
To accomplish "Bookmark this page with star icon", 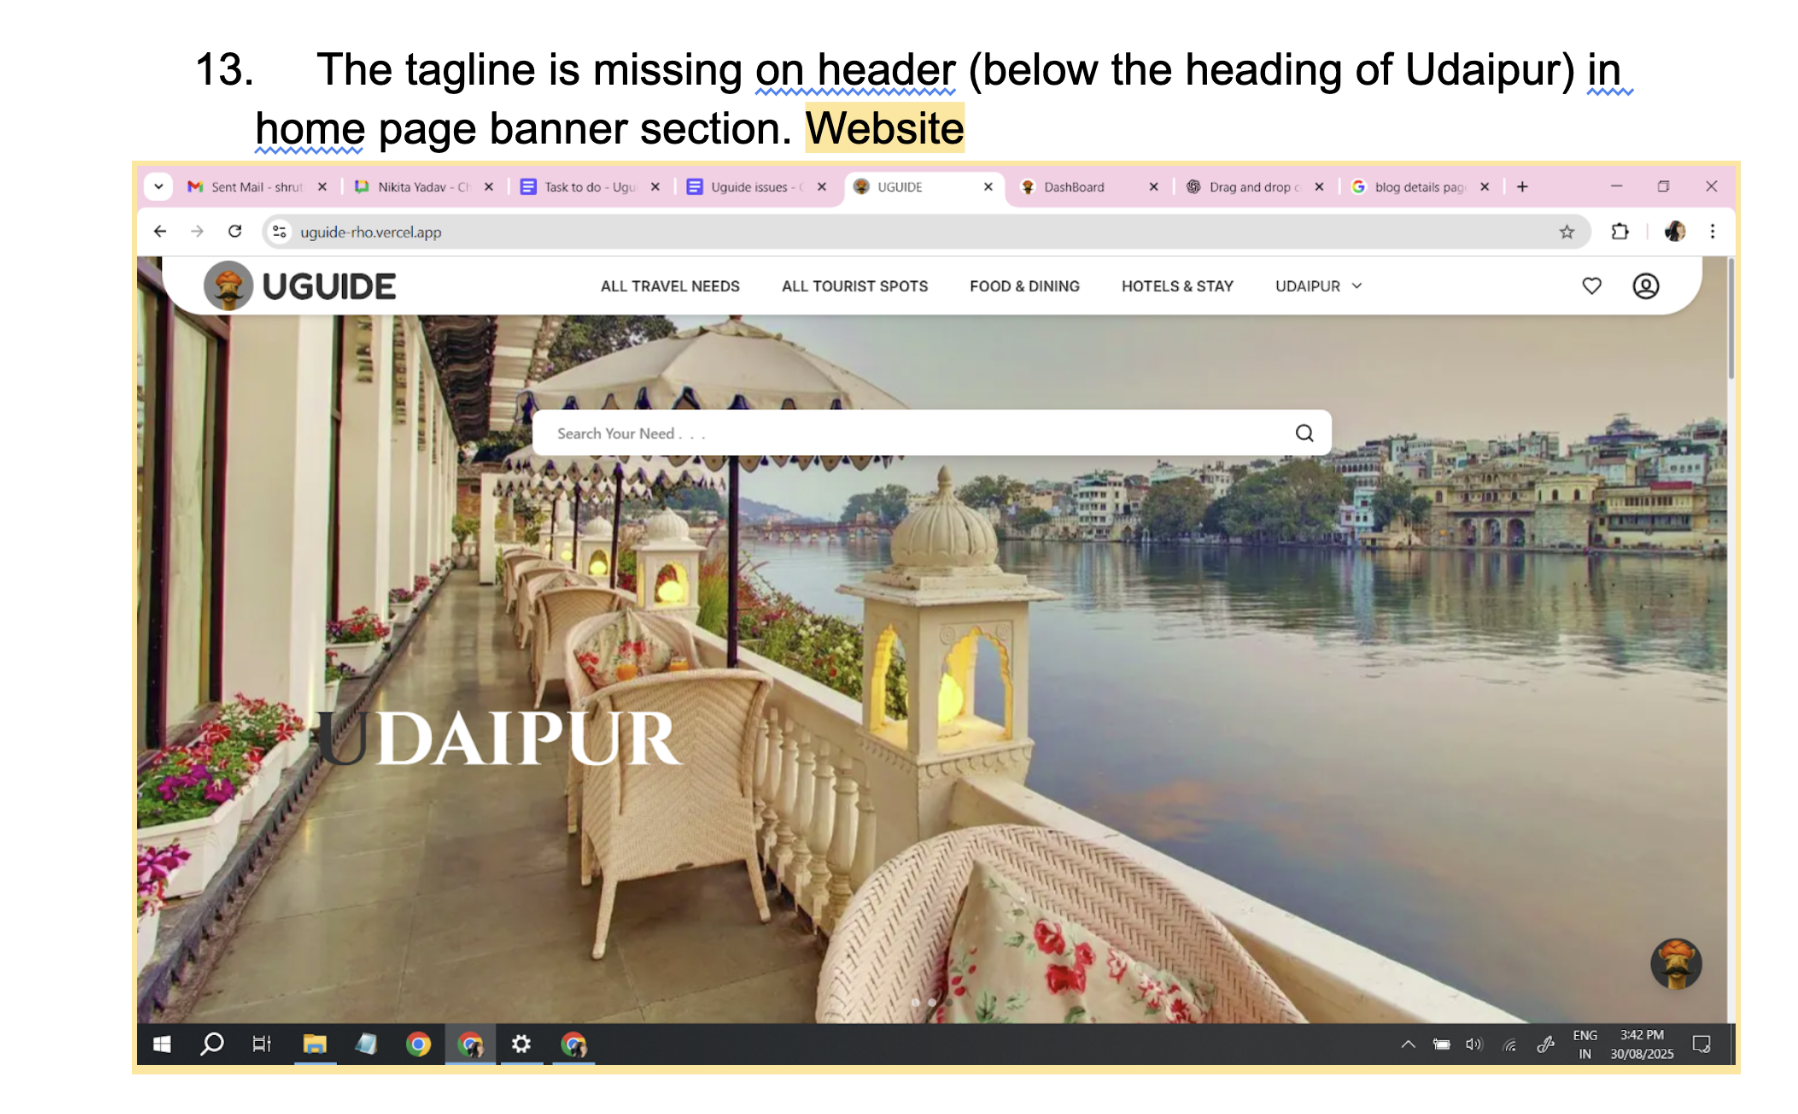I will 1566,232.
